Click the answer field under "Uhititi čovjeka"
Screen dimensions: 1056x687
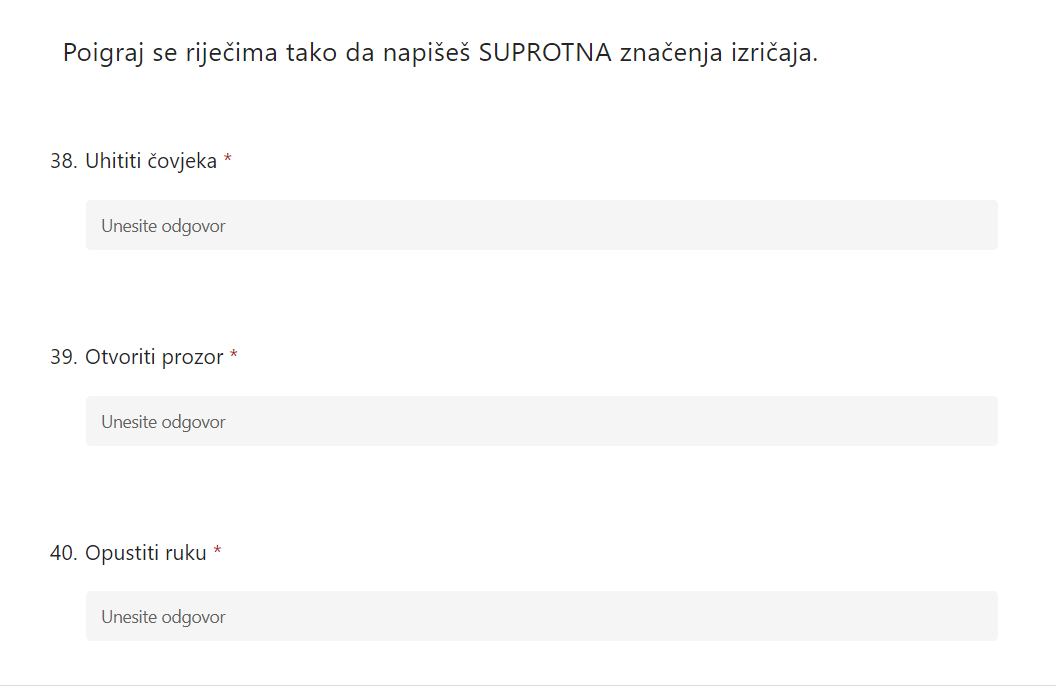(x=541, y=226)
